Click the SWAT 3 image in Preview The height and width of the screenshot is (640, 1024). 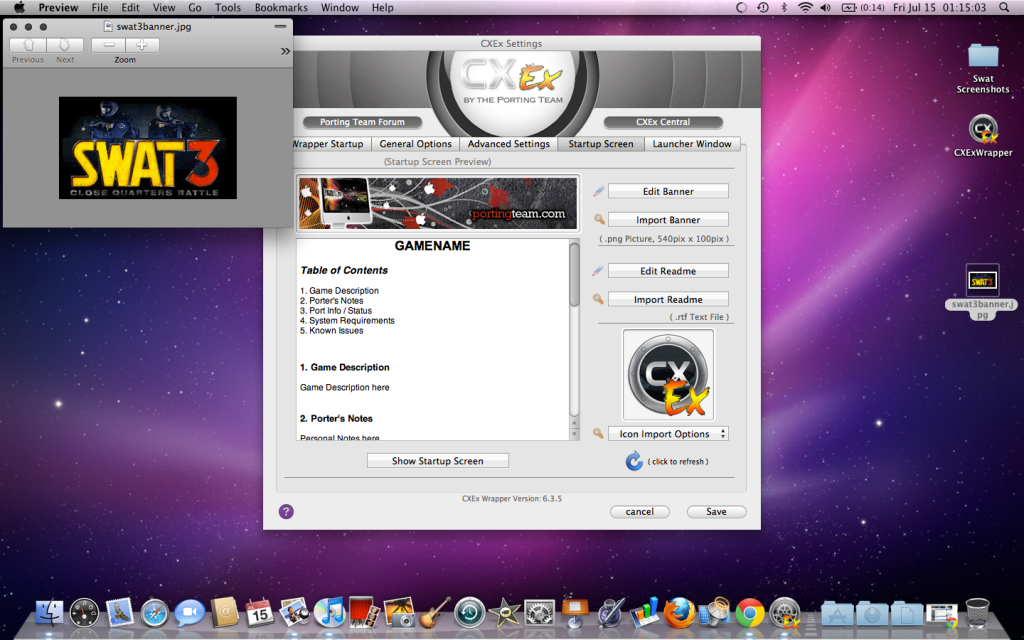coord(148,148)
